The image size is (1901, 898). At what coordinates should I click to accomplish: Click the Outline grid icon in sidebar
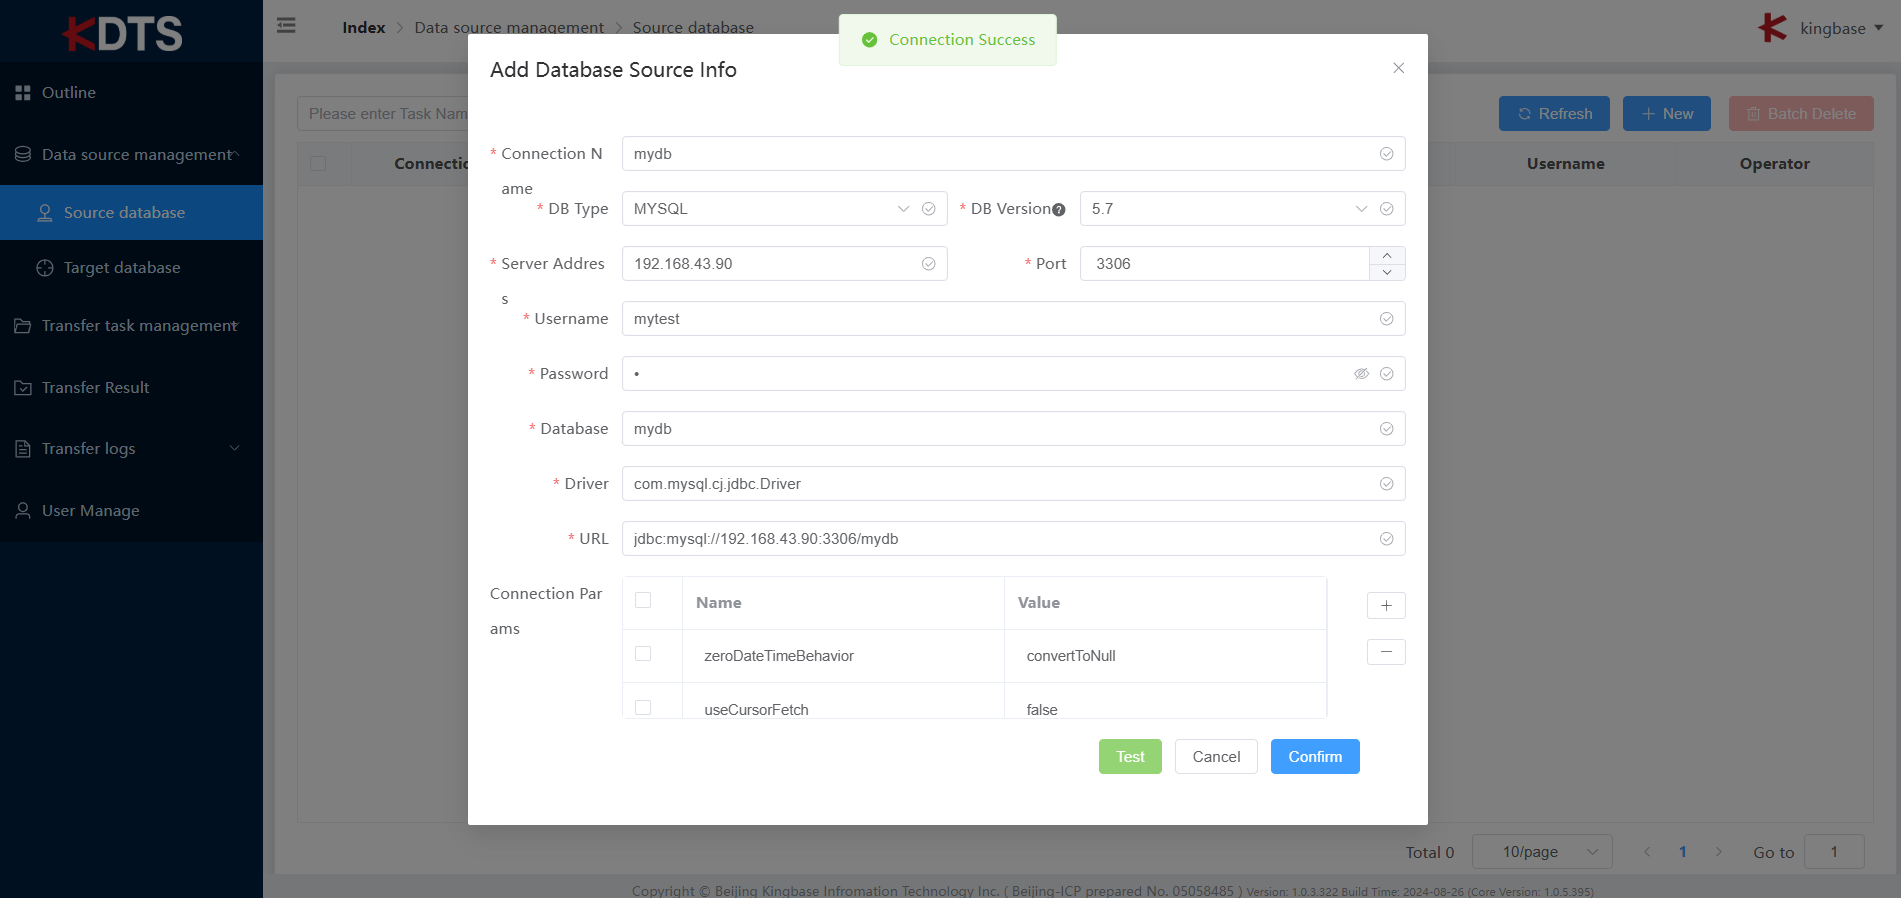point(23,93)
